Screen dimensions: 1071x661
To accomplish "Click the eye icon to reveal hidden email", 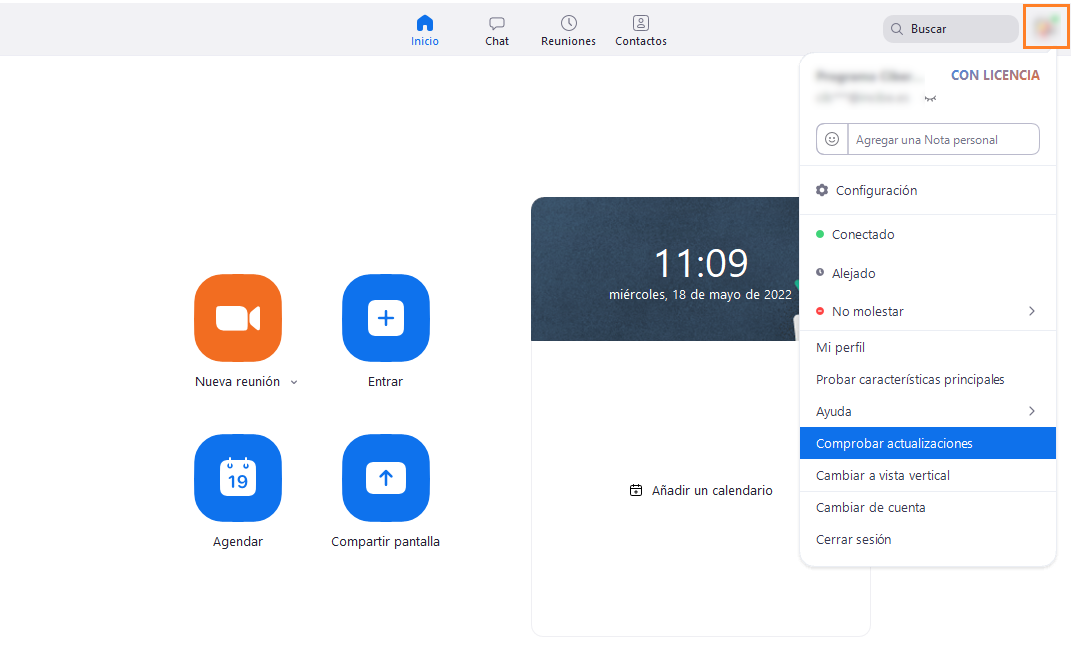I will [x=930, y=98].
